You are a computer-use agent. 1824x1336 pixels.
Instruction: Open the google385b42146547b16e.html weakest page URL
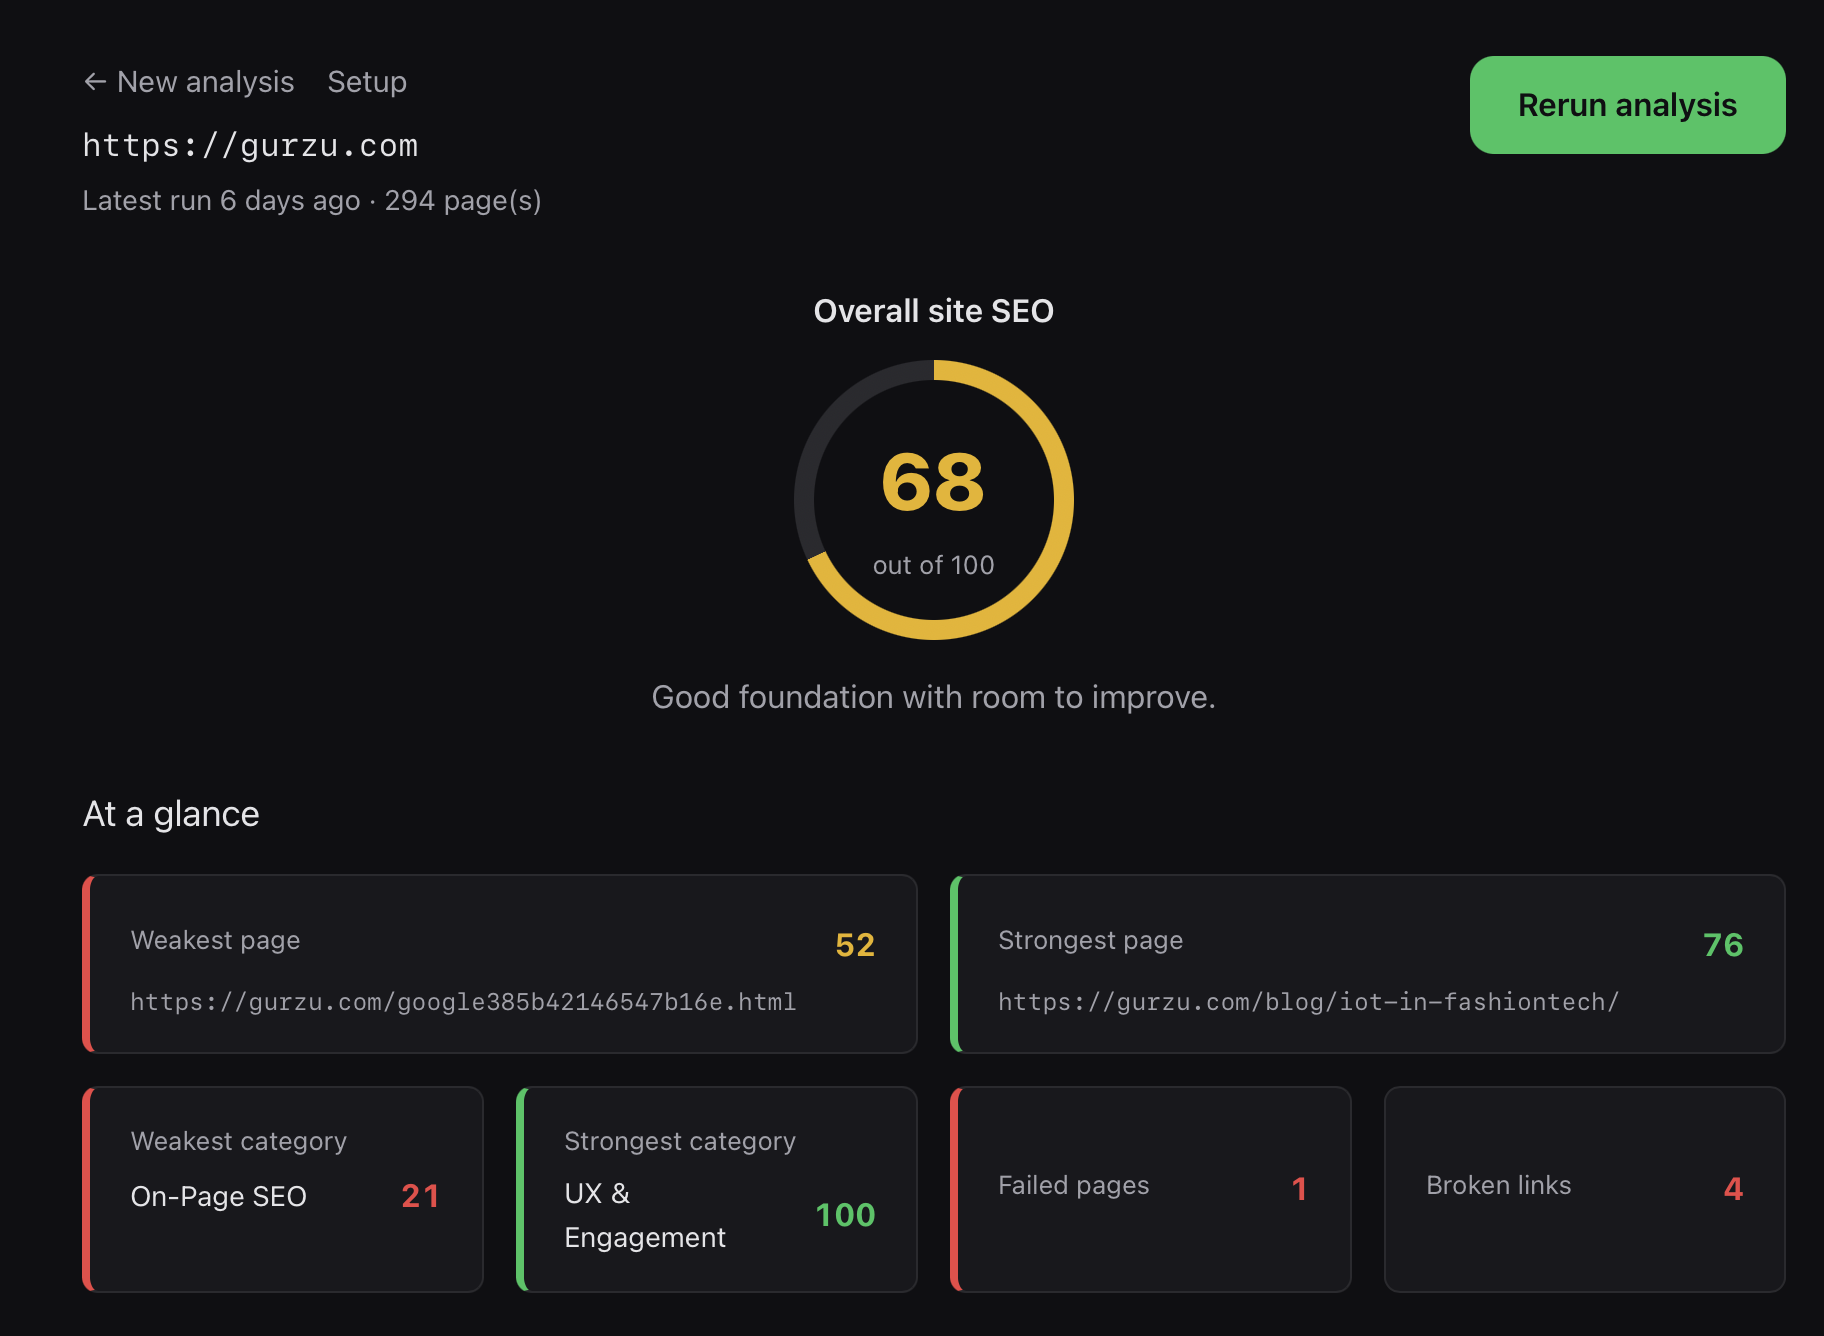[x=463, y=1002]
